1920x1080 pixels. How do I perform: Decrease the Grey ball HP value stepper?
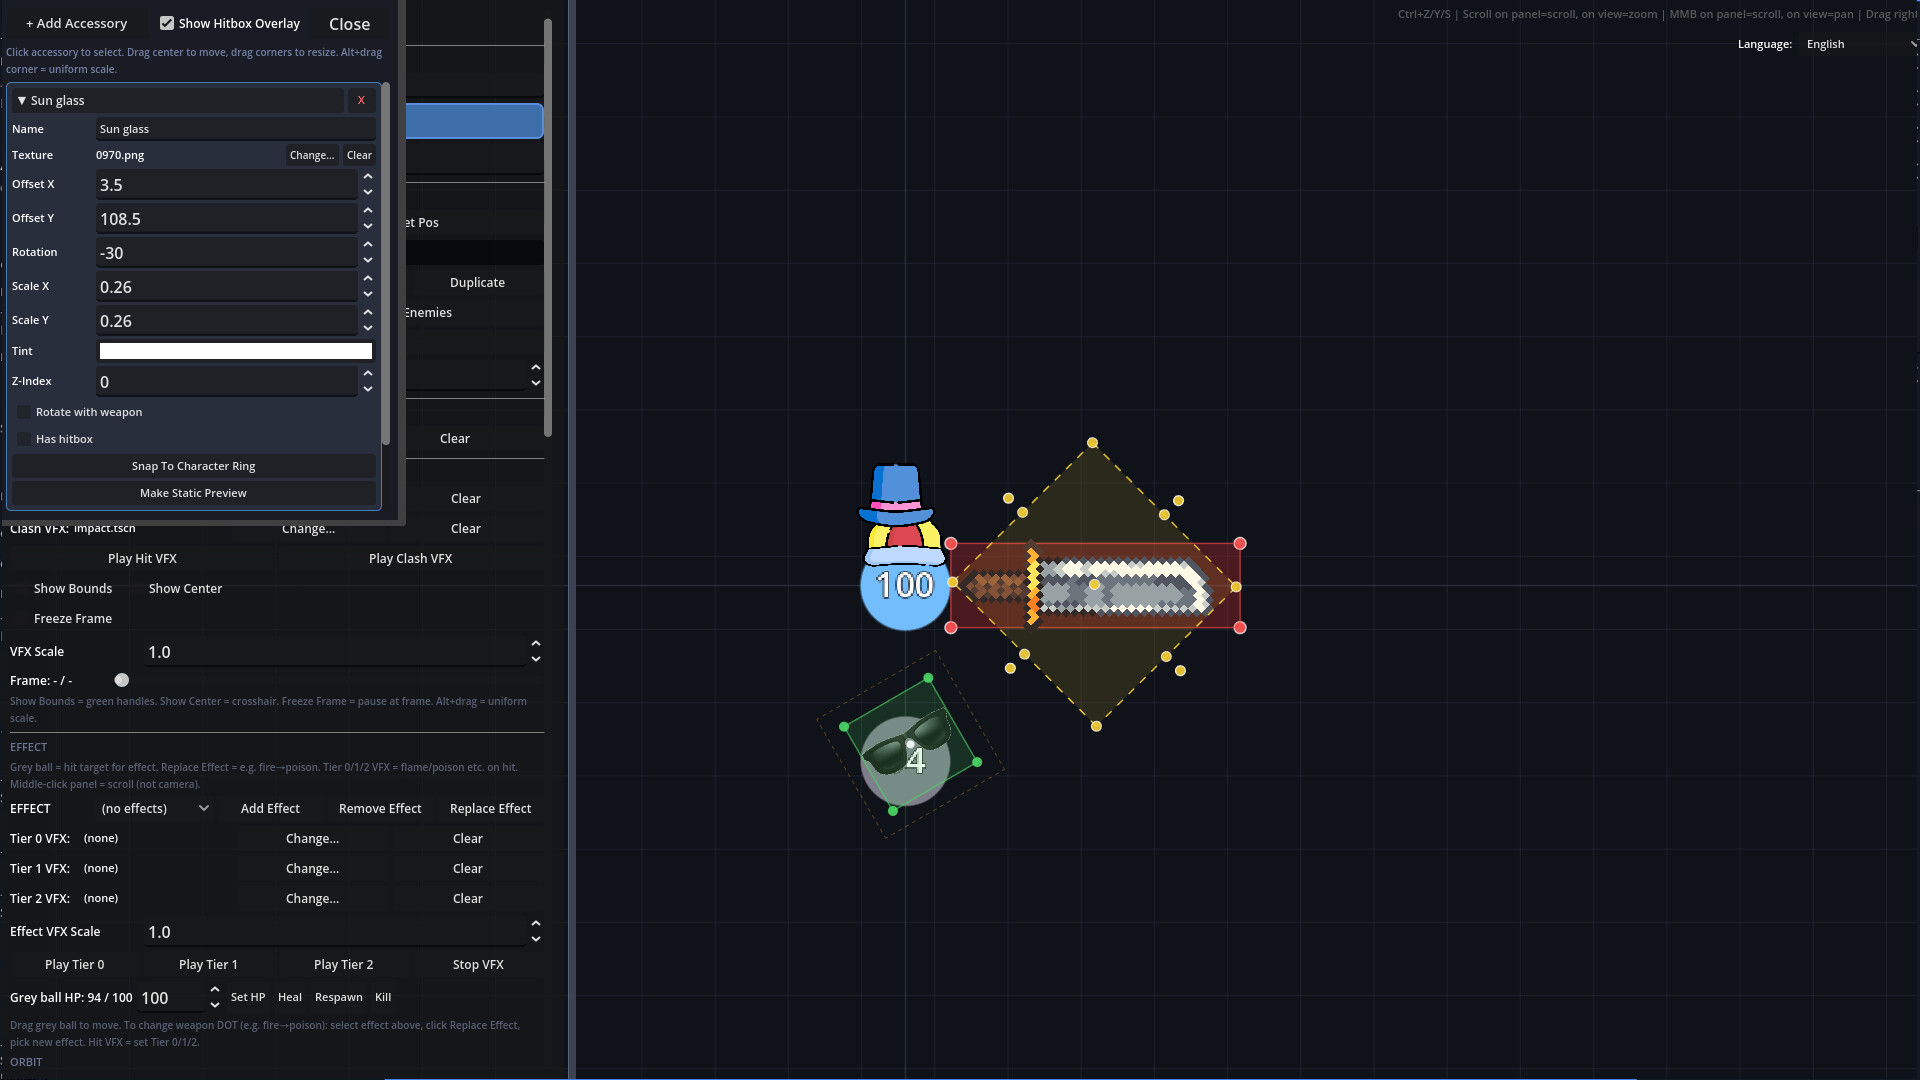(x=213, y=1004)
